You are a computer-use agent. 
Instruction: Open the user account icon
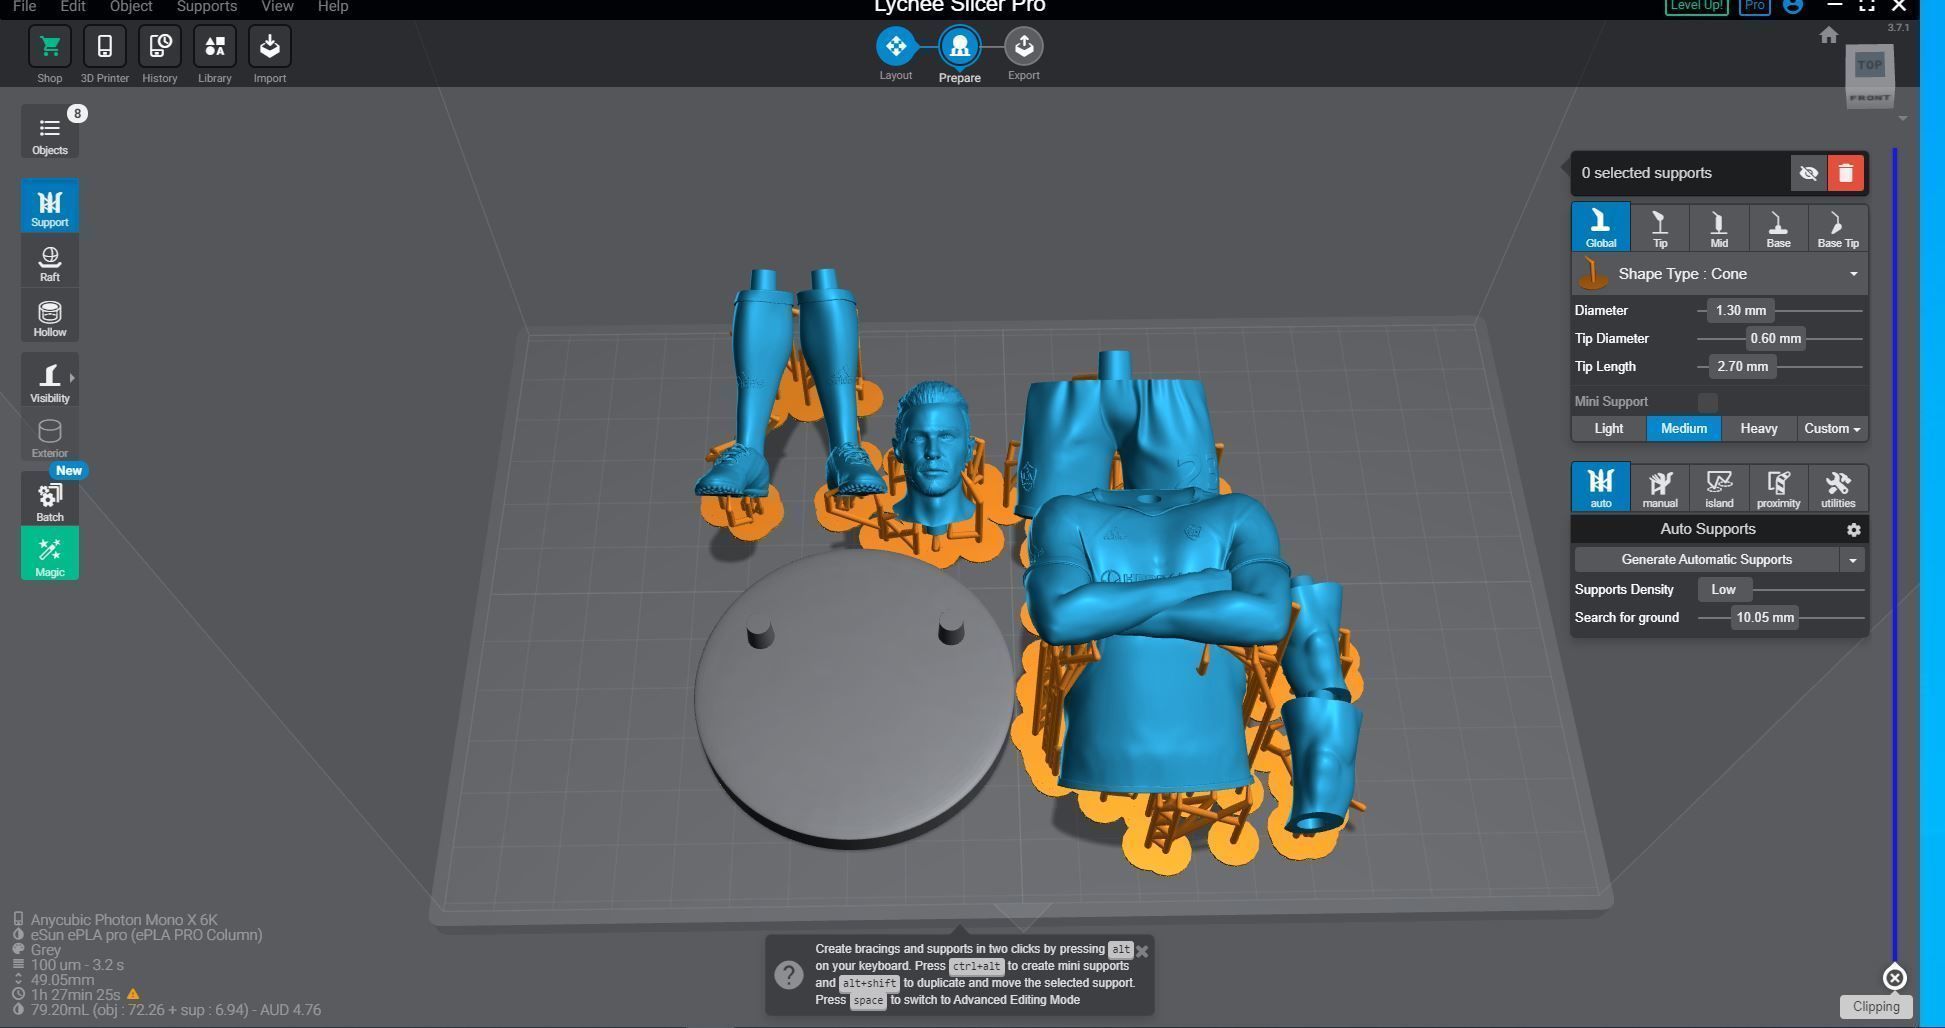(1793, 6)
